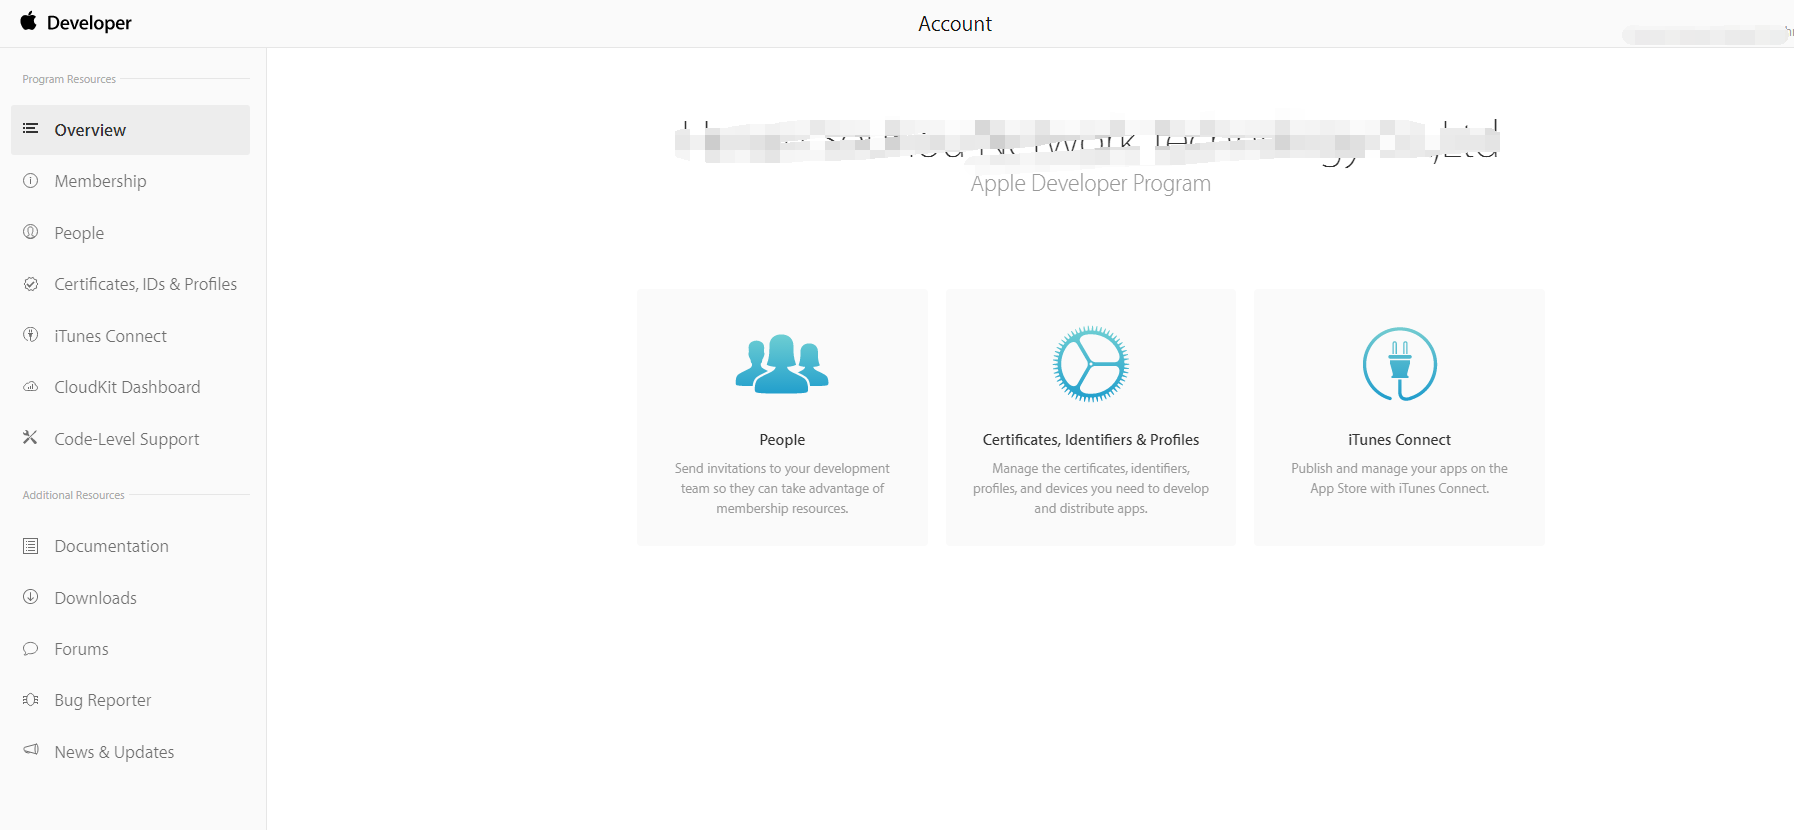This screenshot has width=1794, height=830.
Task: Click the Account page title
Action: 955,24
